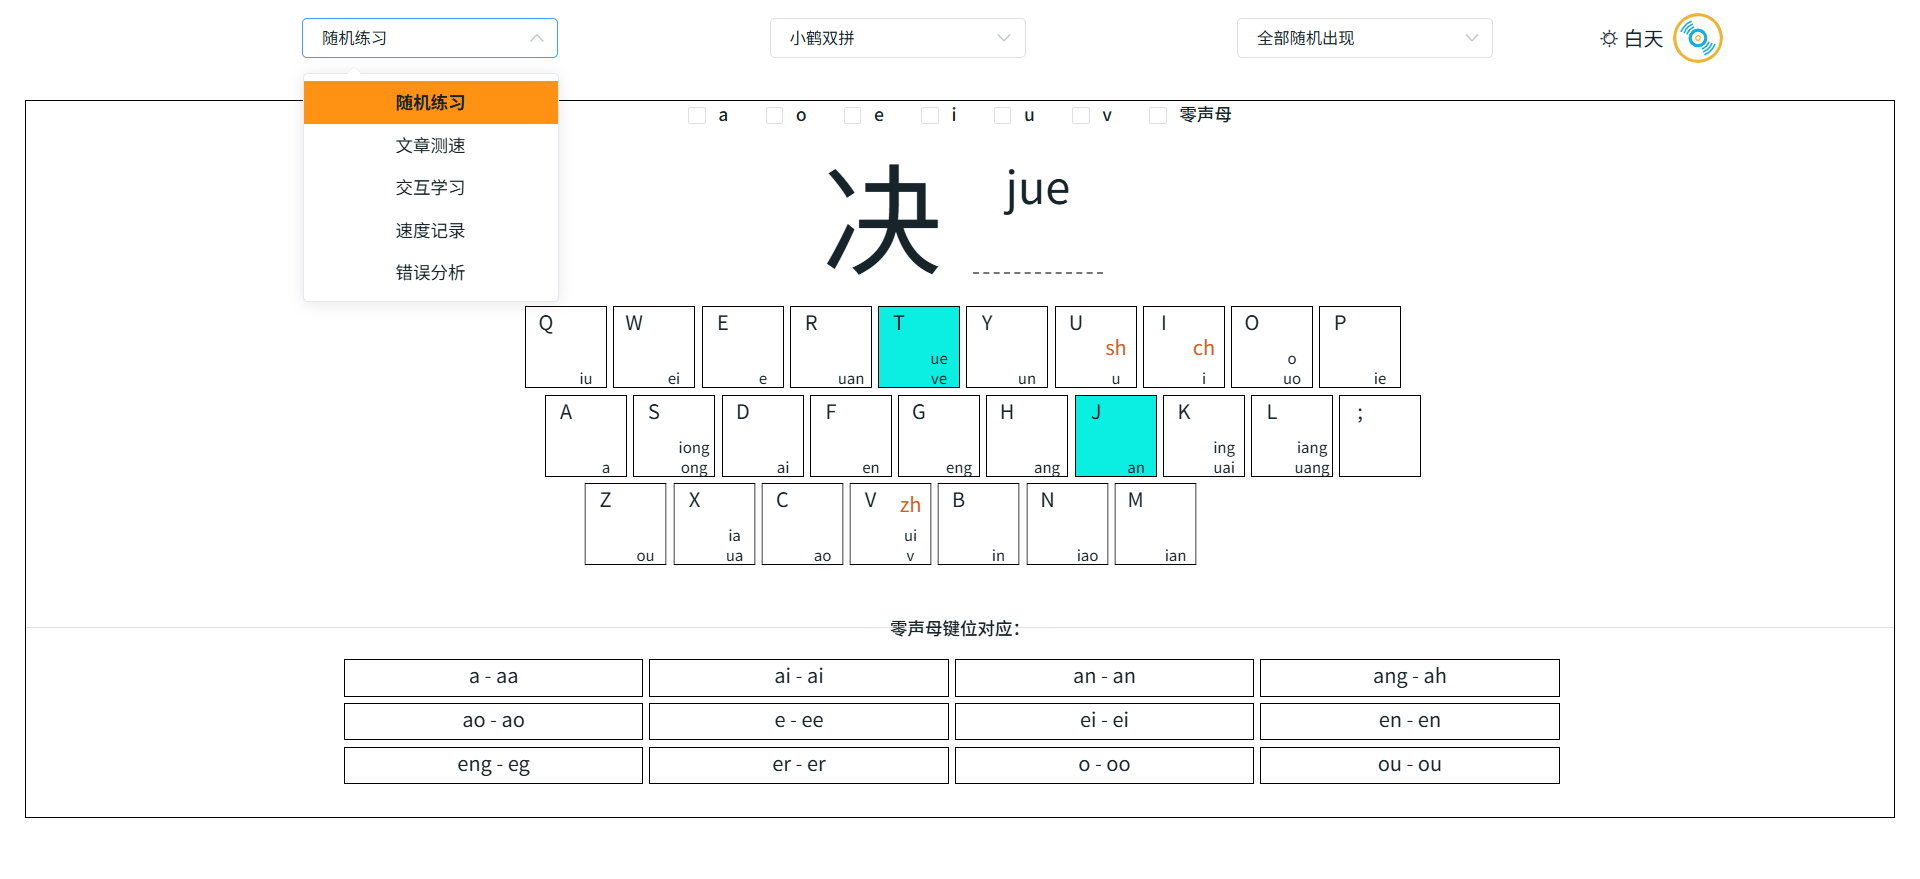Screen dimensions: 1920x879
Task: Click the L key (iang/uang)
Action: click(x=1292, y=436)
